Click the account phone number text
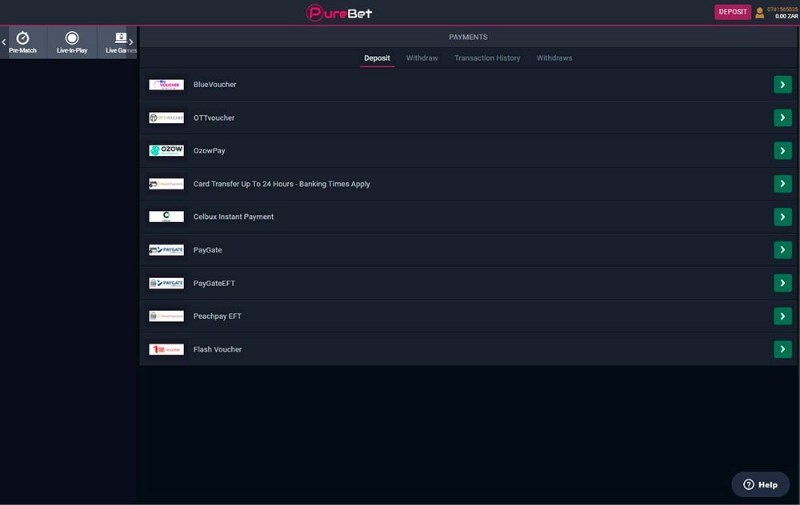 pyautogui.click(x=782, y=9)
